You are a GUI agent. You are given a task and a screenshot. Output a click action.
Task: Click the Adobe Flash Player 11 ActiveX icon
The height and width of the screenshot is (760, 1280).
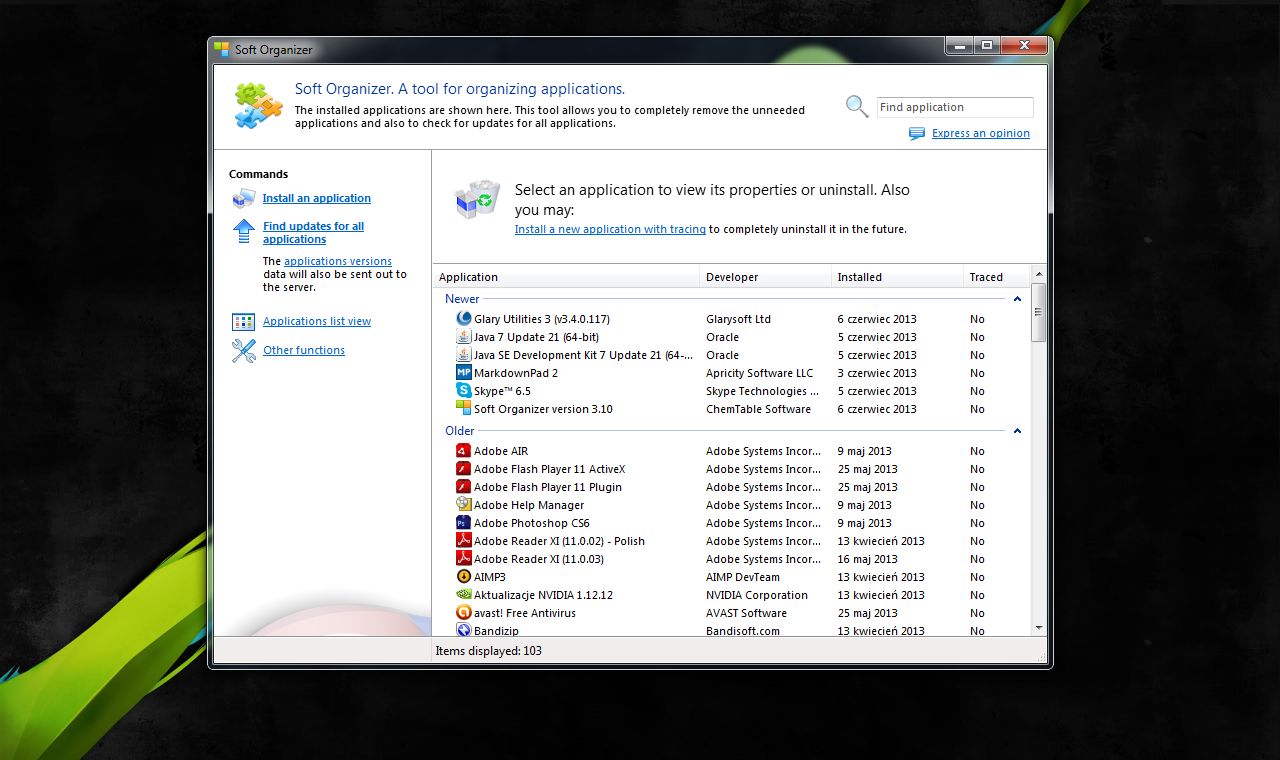point(464,469)
